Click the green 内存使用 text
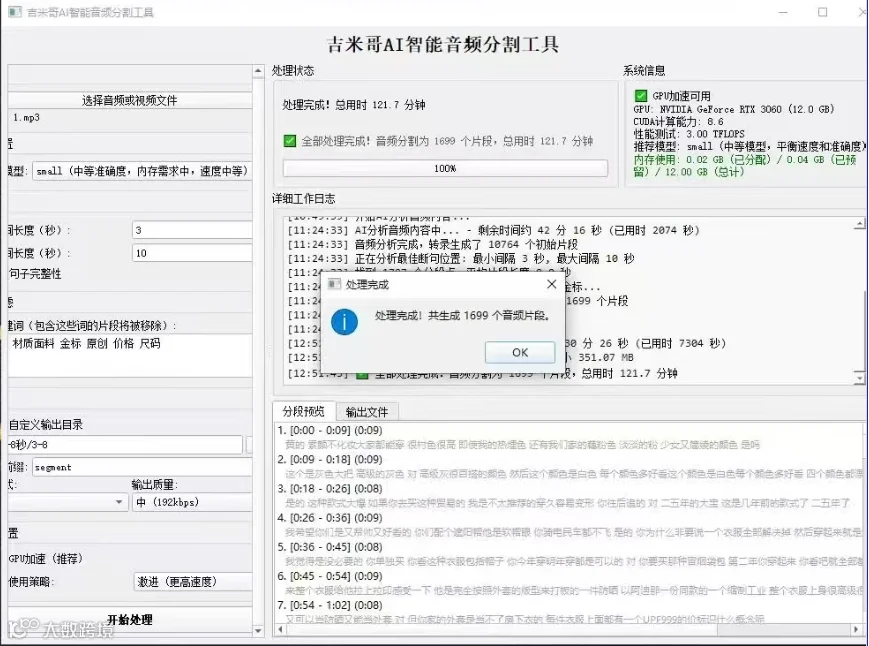Image resolution: width=869 pixels, height=646 pixels. (x=745, y=166)
